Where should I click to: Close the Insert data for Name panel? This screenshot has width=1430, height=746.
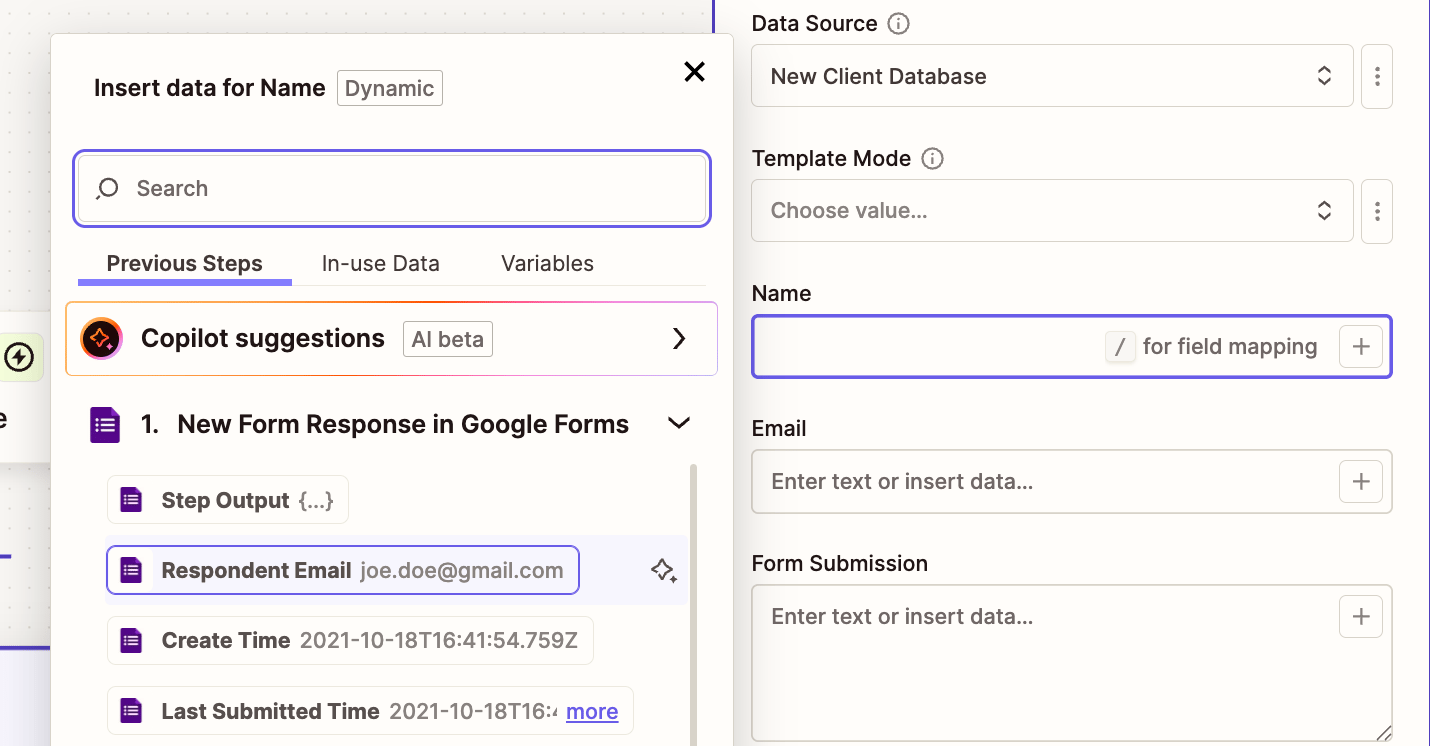694,72
